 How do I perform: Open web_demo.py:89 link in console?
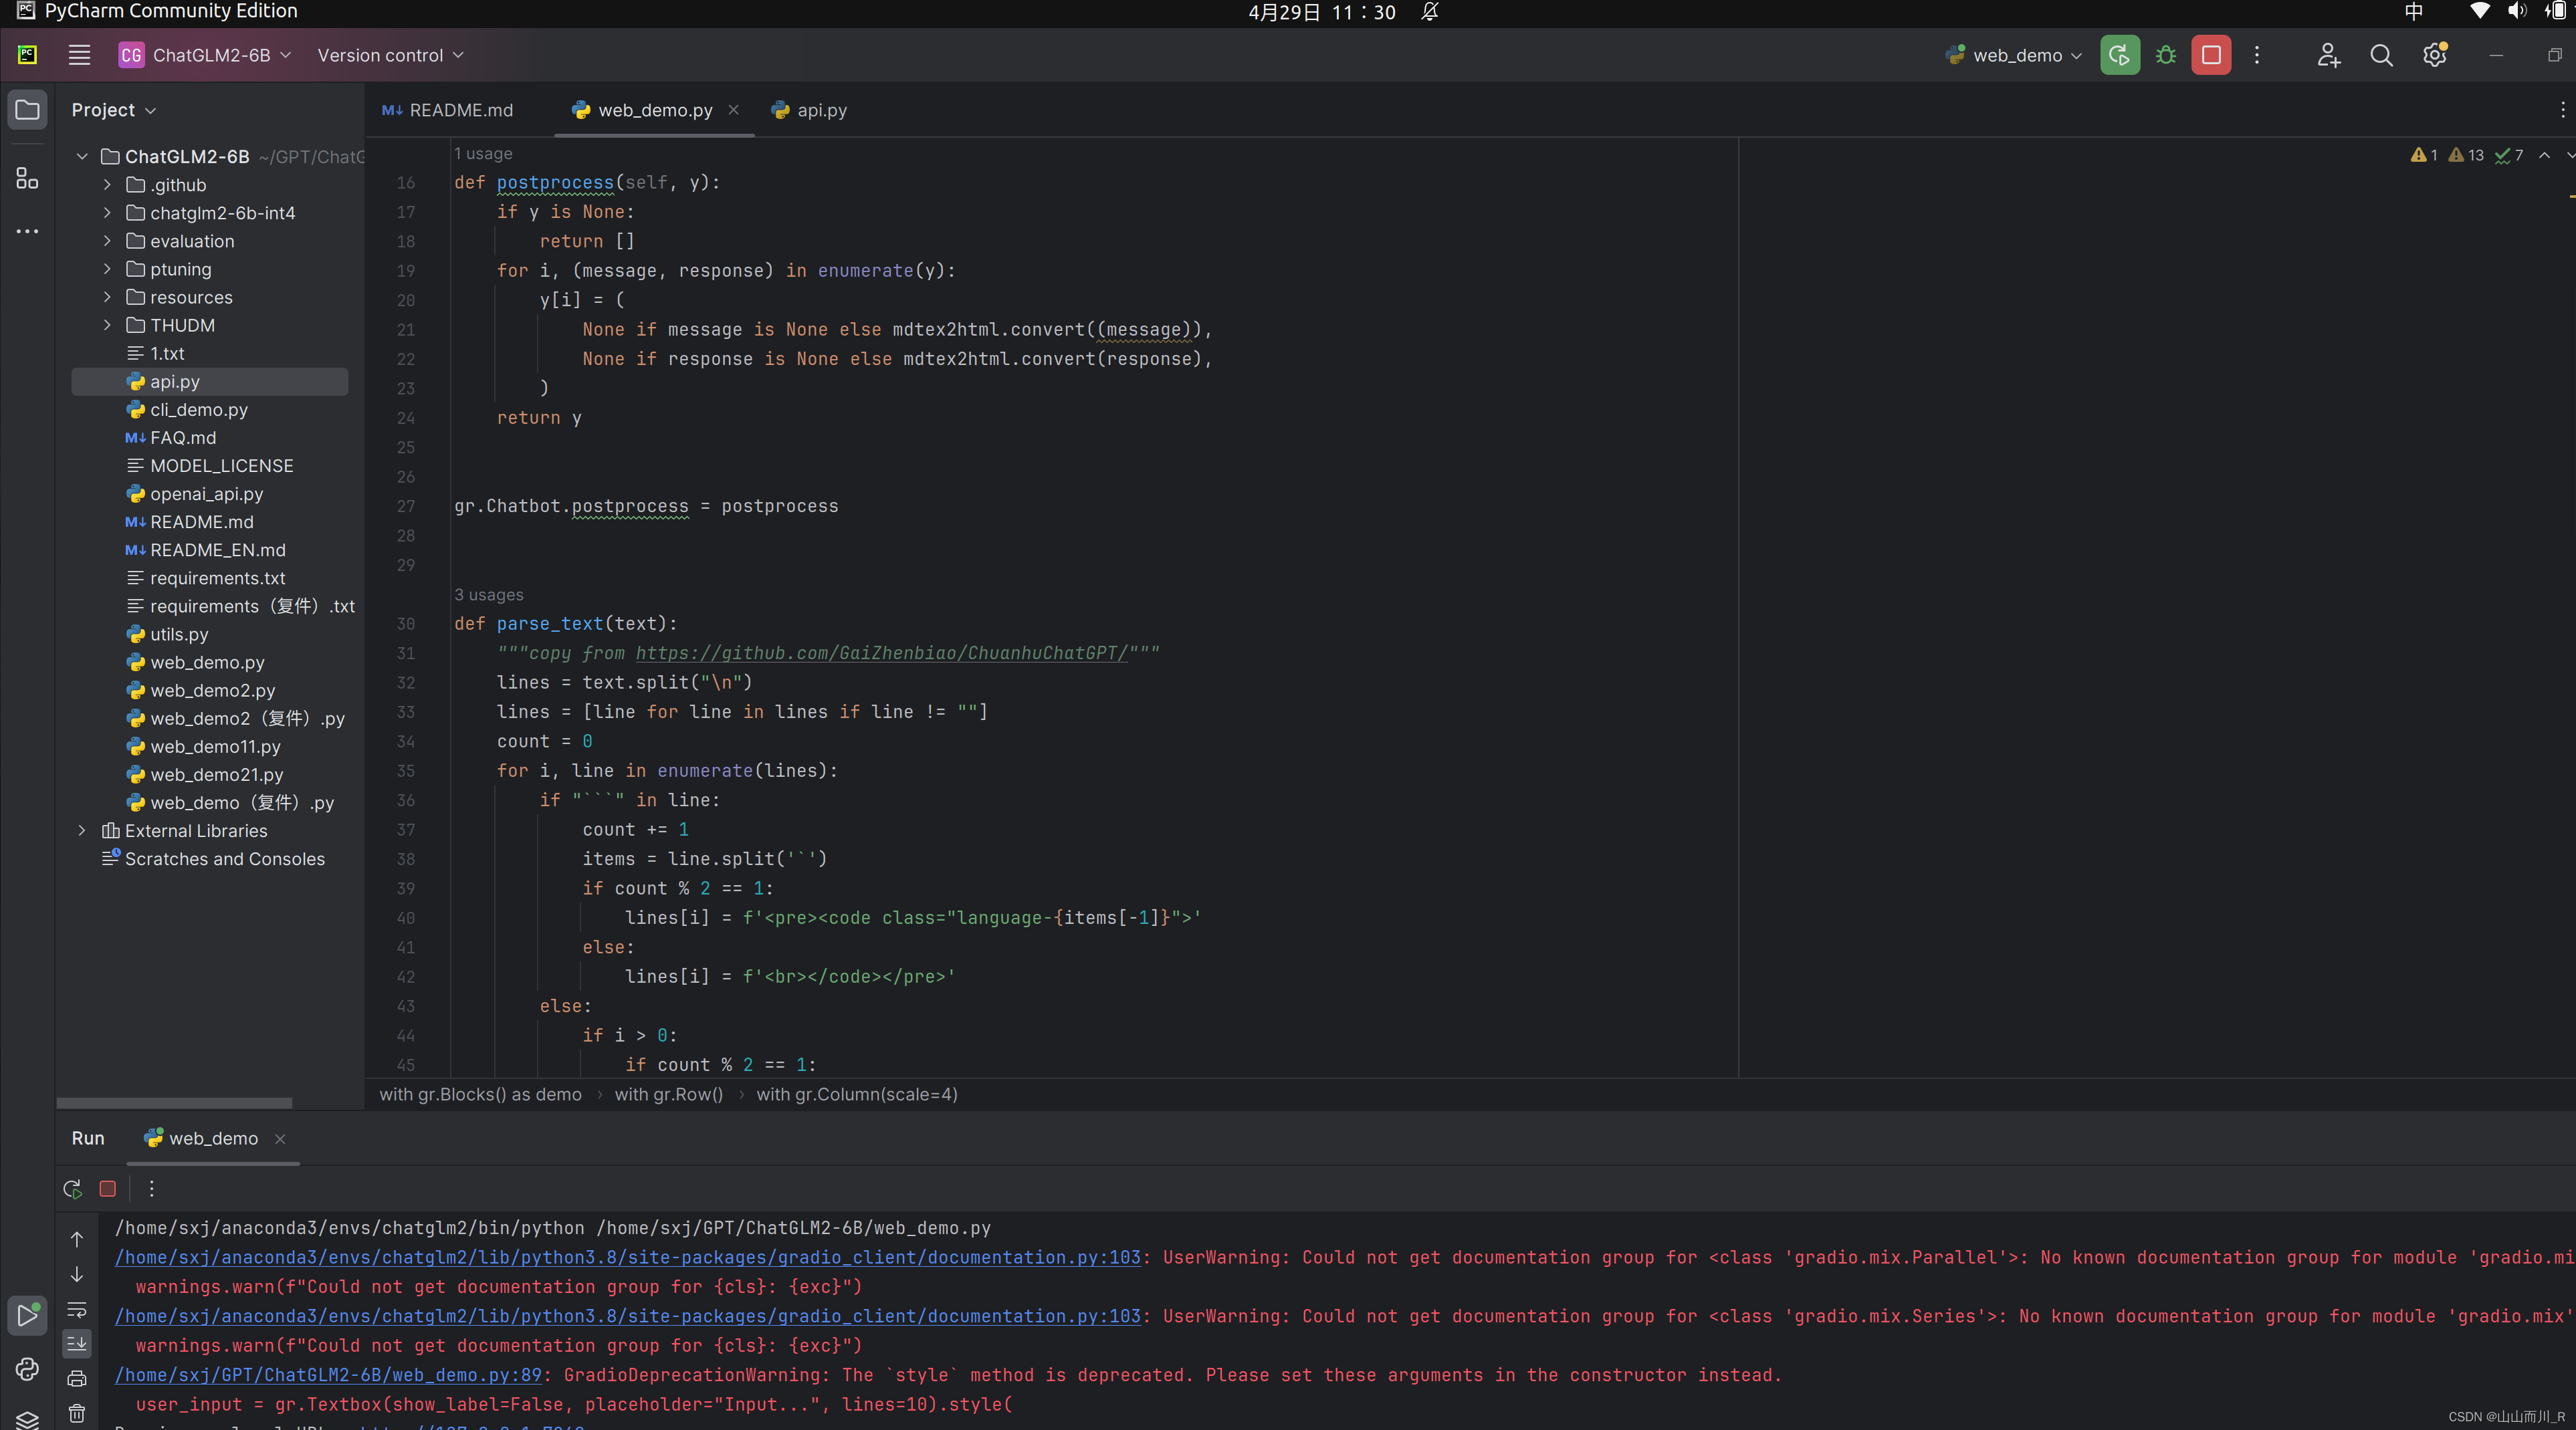(x=328, y=1375)
